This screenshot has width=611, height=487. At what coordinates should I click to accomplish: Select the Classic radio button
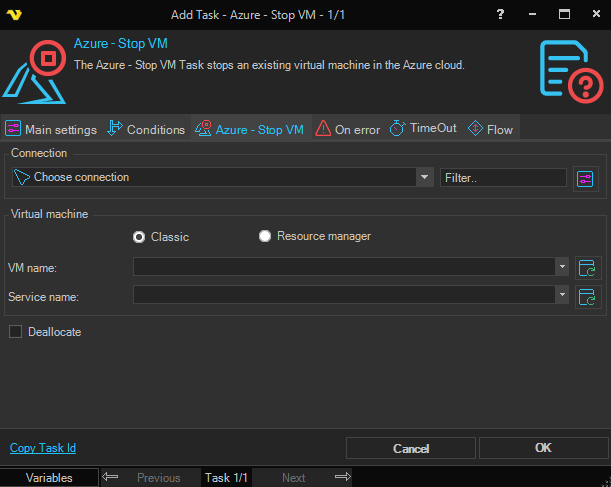click(140, 237)
